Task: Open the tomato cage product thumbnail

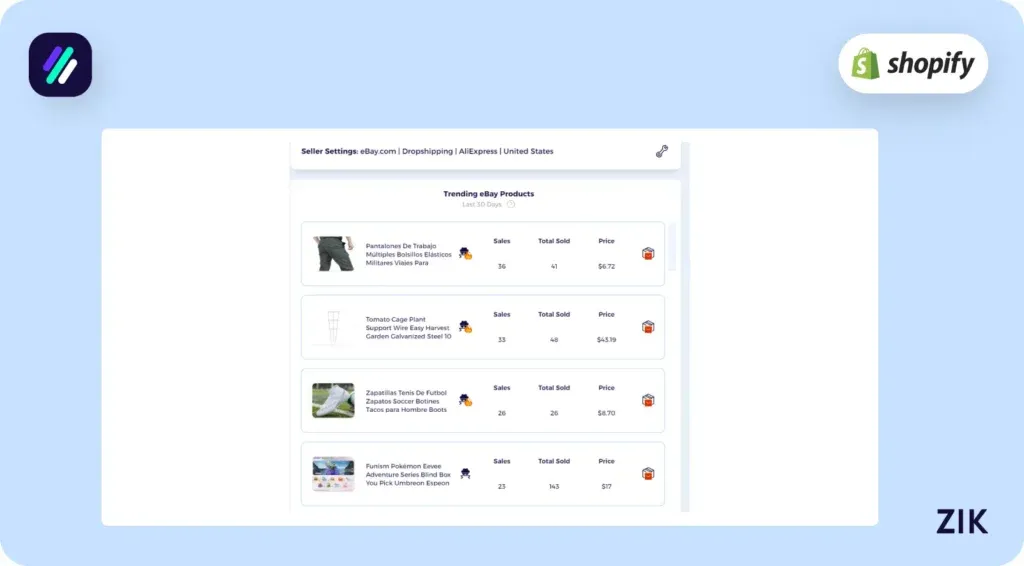Action: coord(333,327)
